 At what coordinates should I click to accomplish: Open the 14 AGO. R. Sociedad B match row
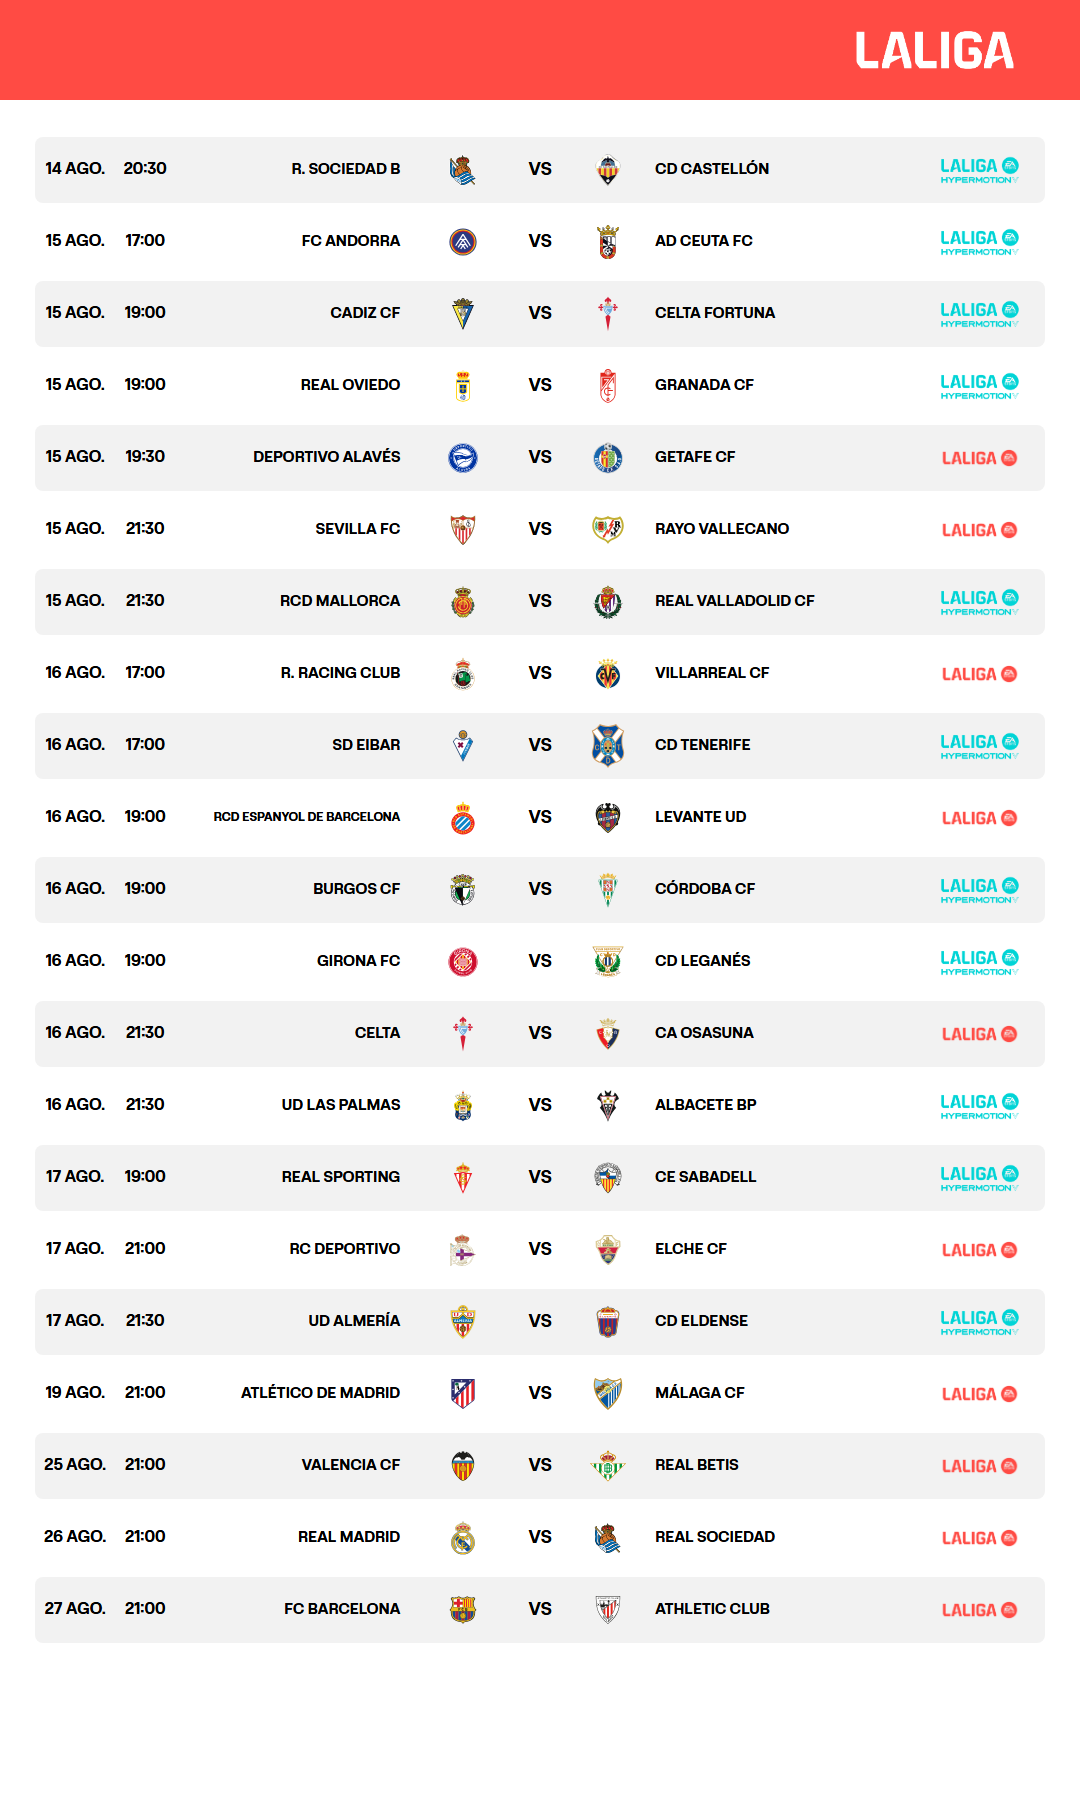click(x=540, y=170)
